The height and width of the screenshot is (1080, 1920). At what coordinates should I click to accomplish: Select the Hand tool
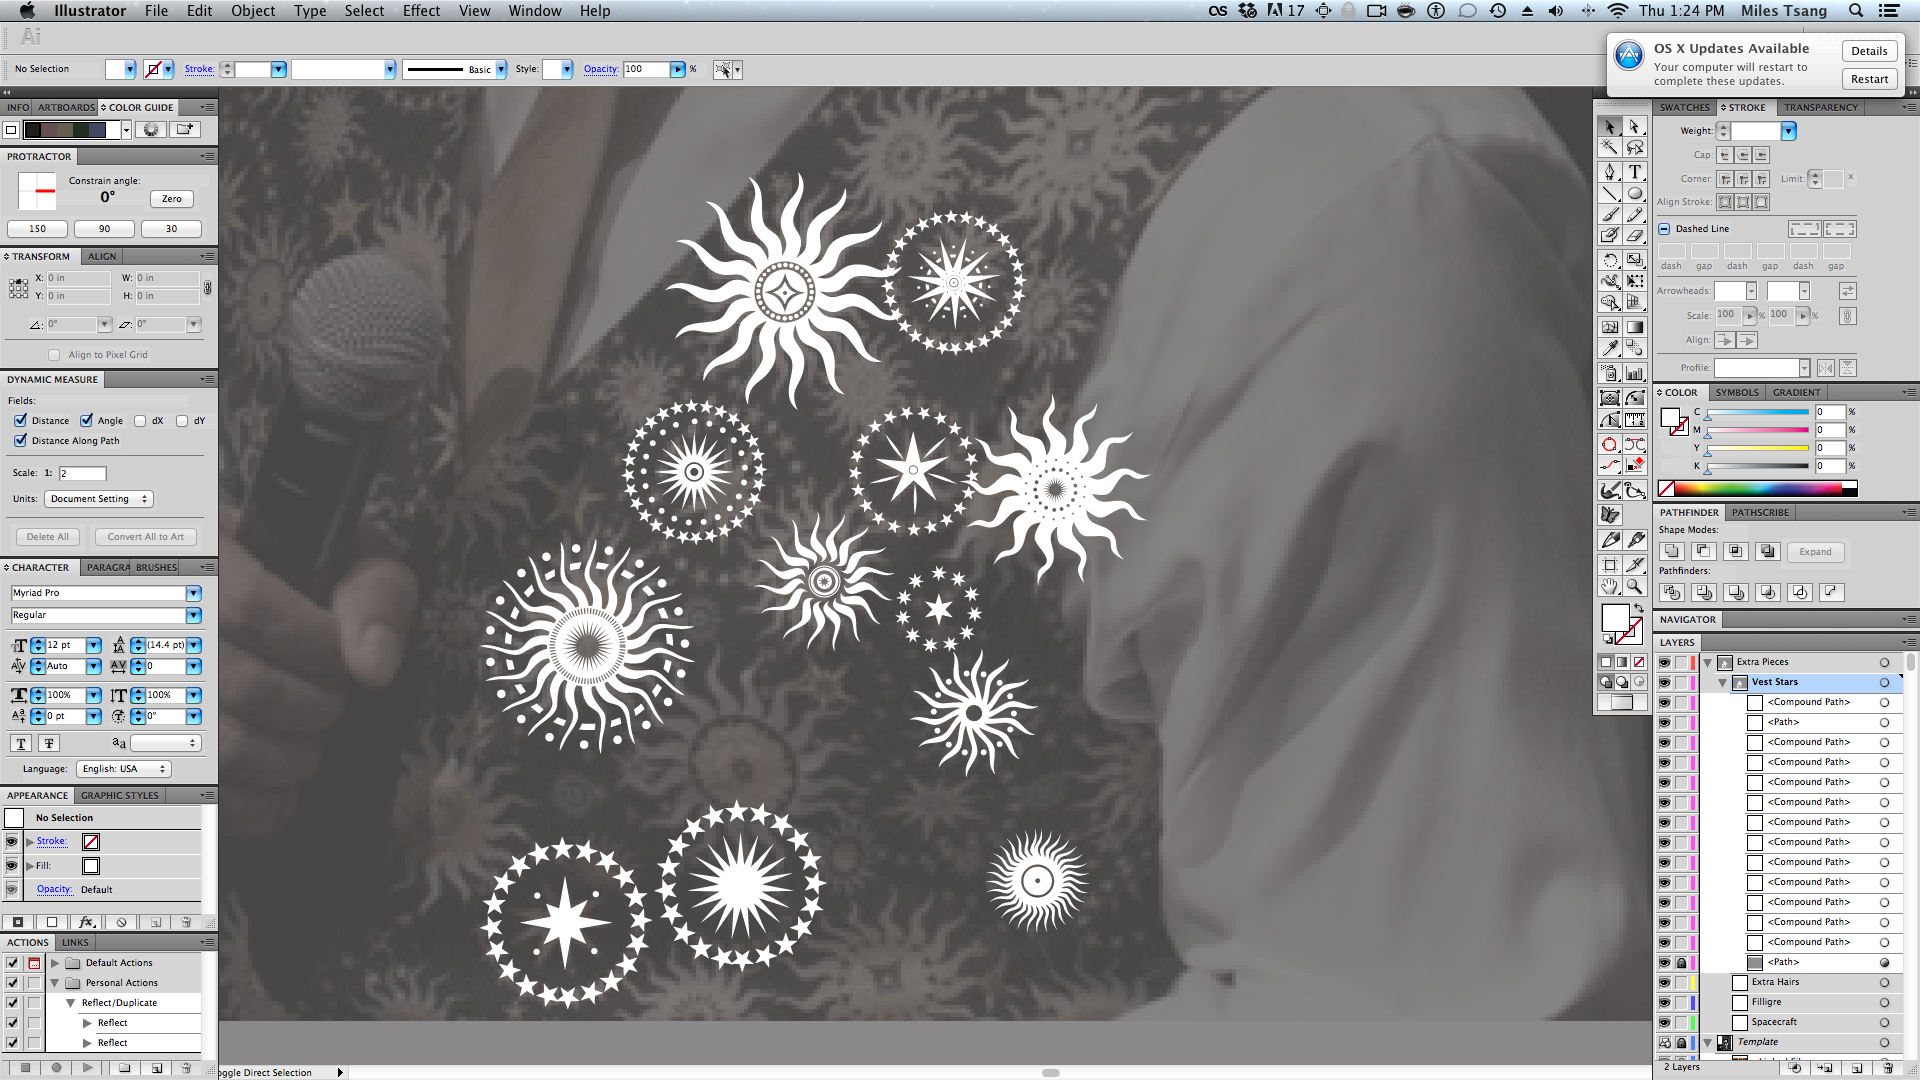pos(1609,587)
